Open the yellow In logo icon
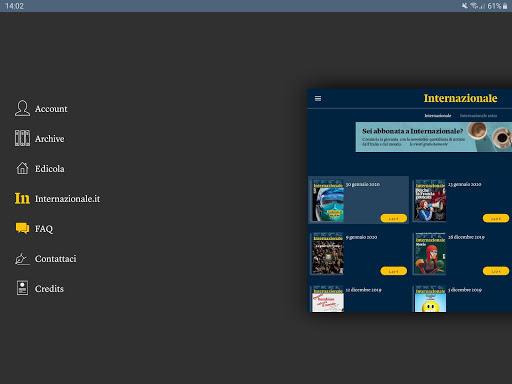Viewport: 512px width, 384px height. click(x=22, y=198)
